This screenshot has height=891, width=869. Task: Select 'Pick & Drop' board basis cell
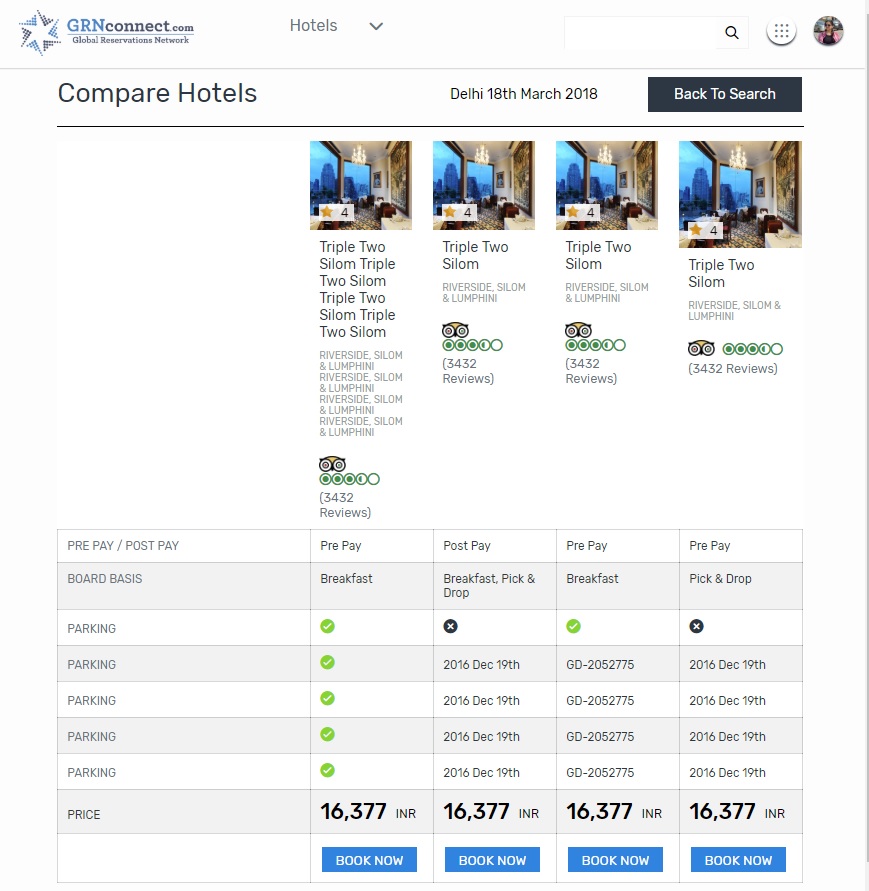click(x=741, y=586)
